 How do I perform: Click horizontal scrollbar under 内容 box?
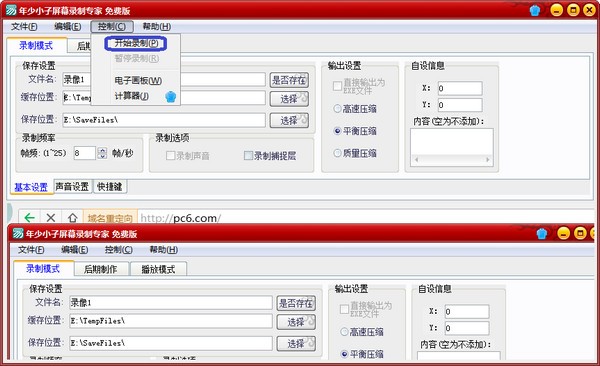click(452, 160)
